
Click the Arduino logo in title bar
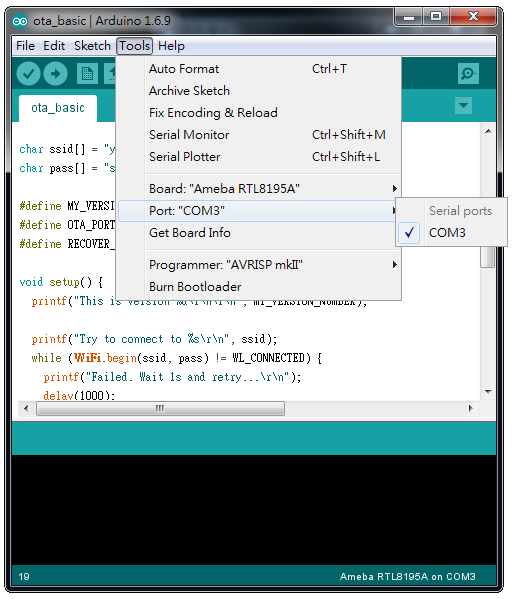click(x=20, y=21)
